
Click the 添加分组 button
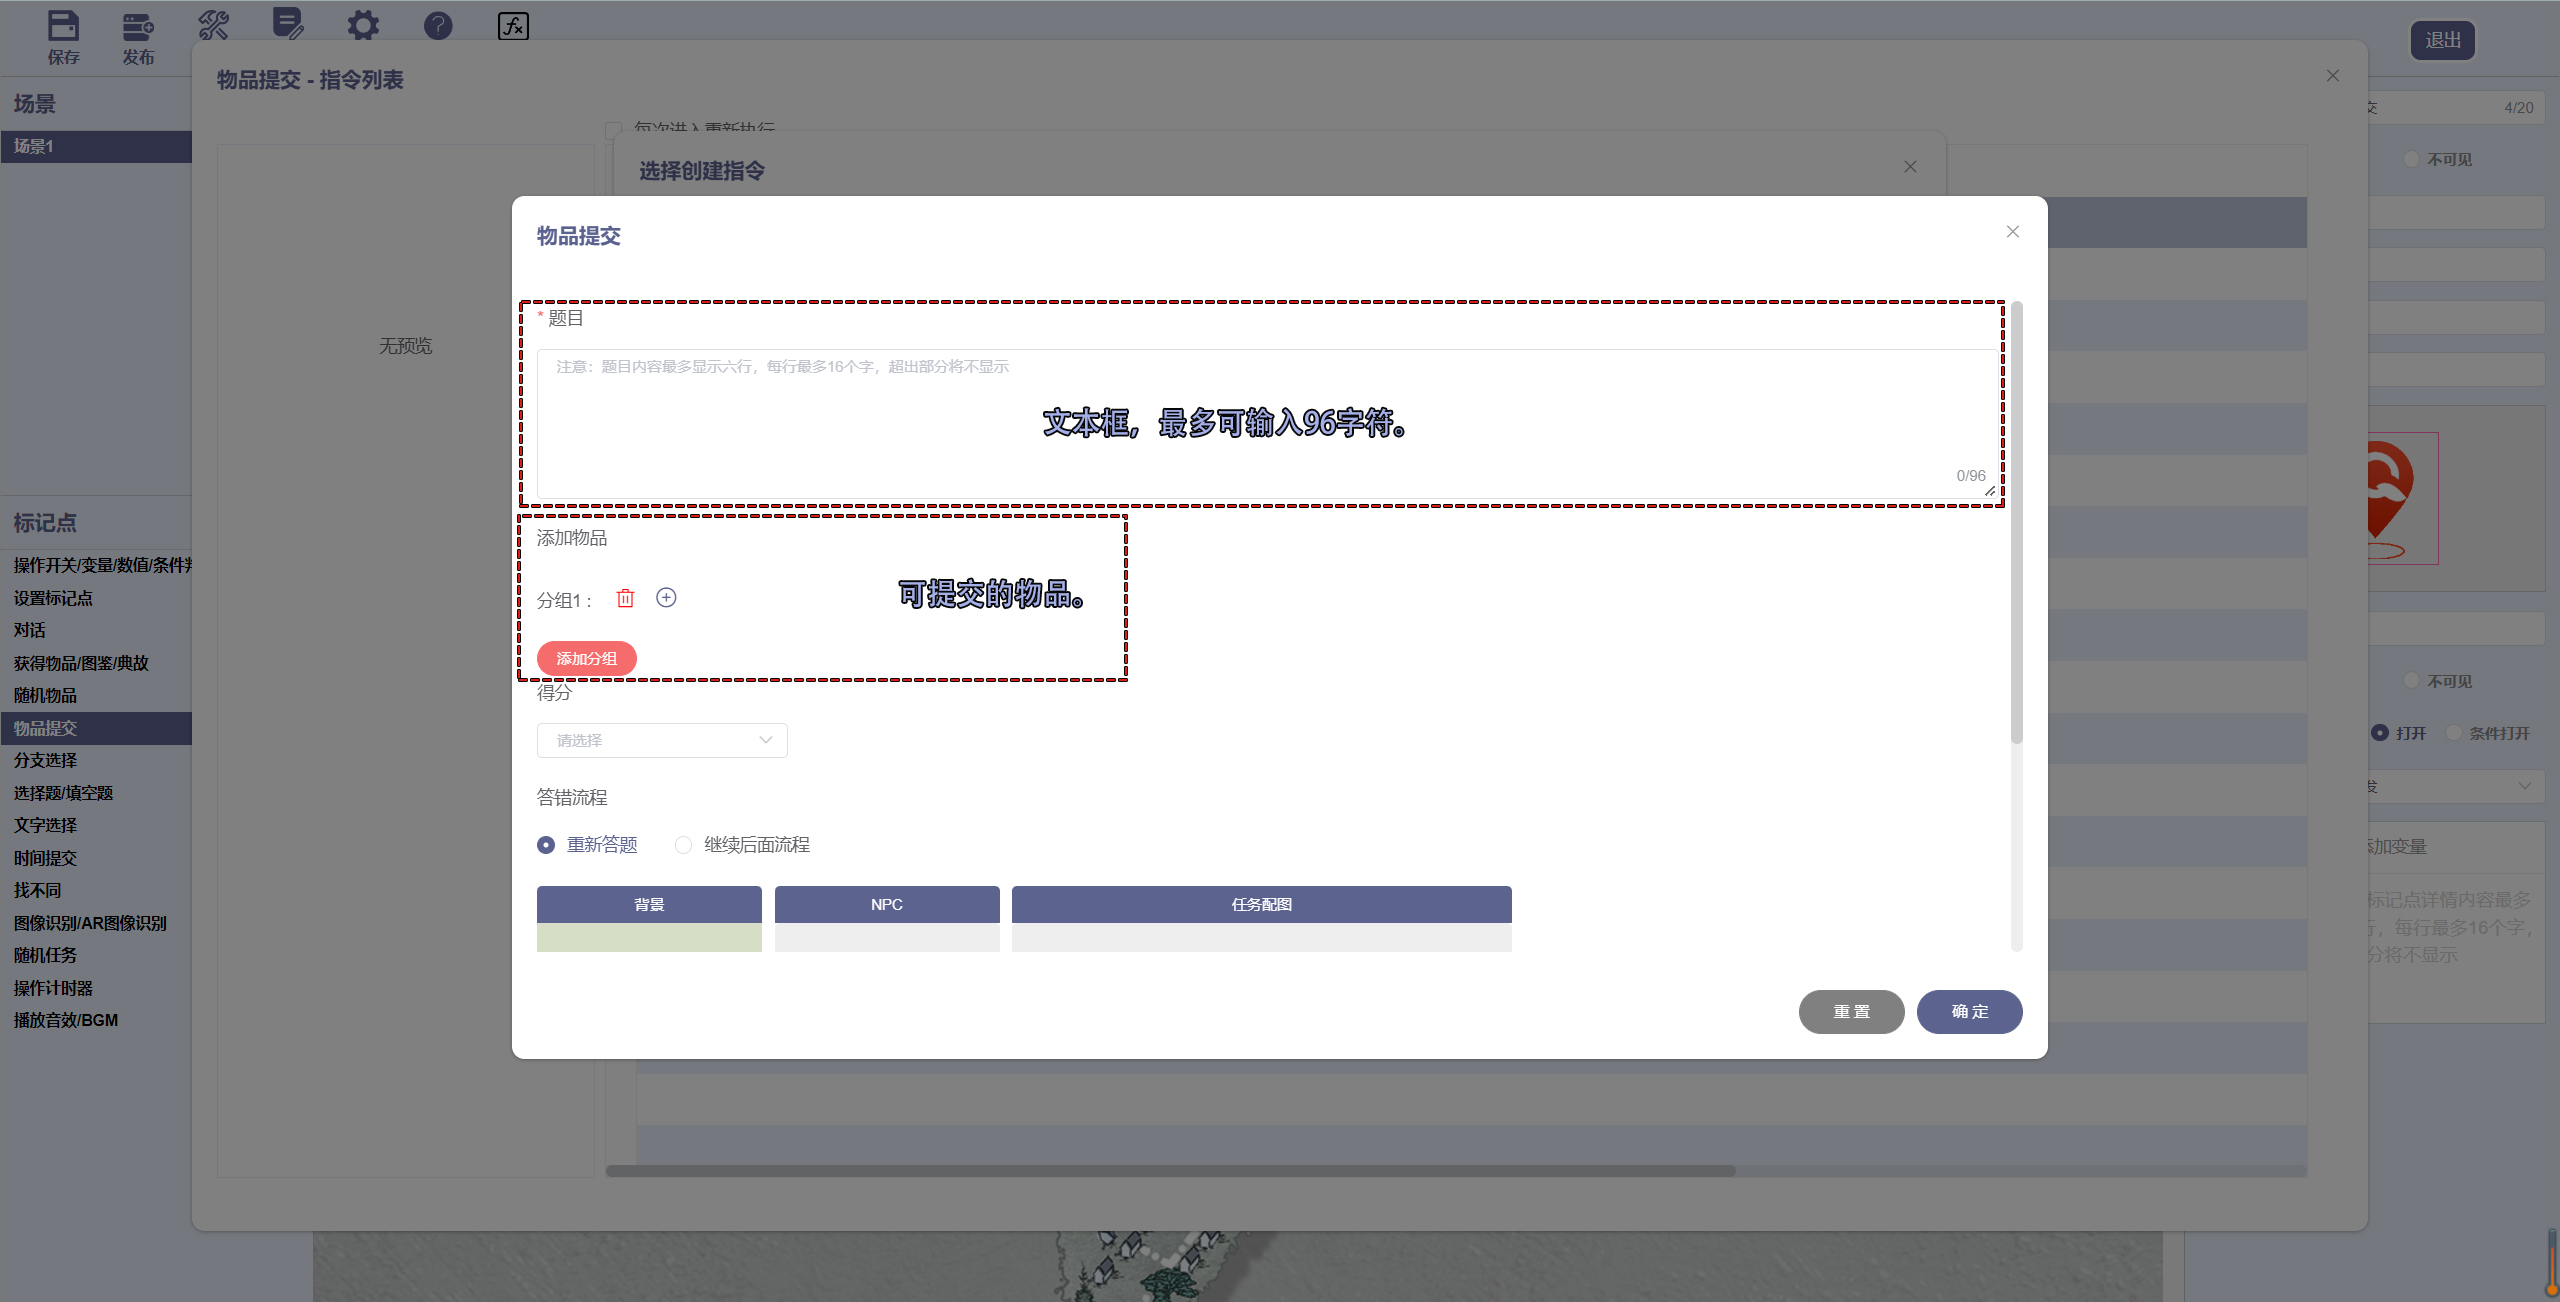tap(586, 658)
